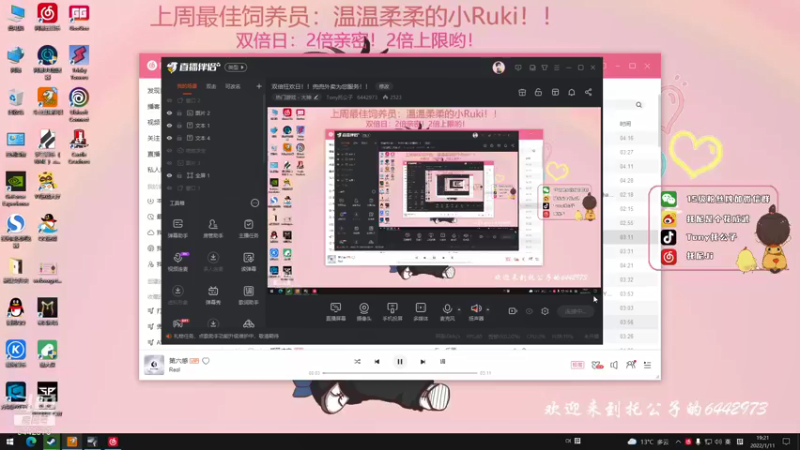Add a 摄像头 camera source
Viewport: 800px width, 450px height.
click(x=364, y=311)
